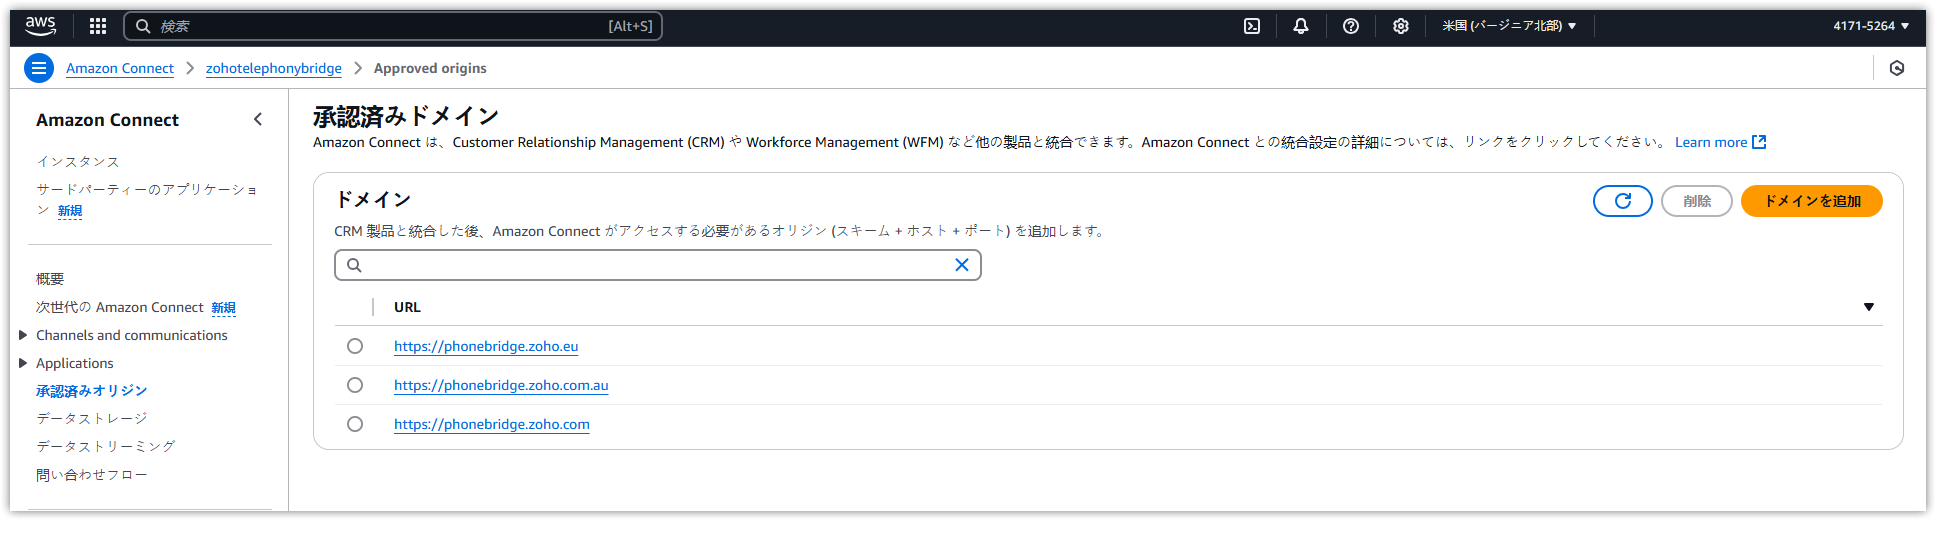Screen dimensions: 1936x551
Task: Open the CloudShell terminal icon
Action: pos(1252,26)
